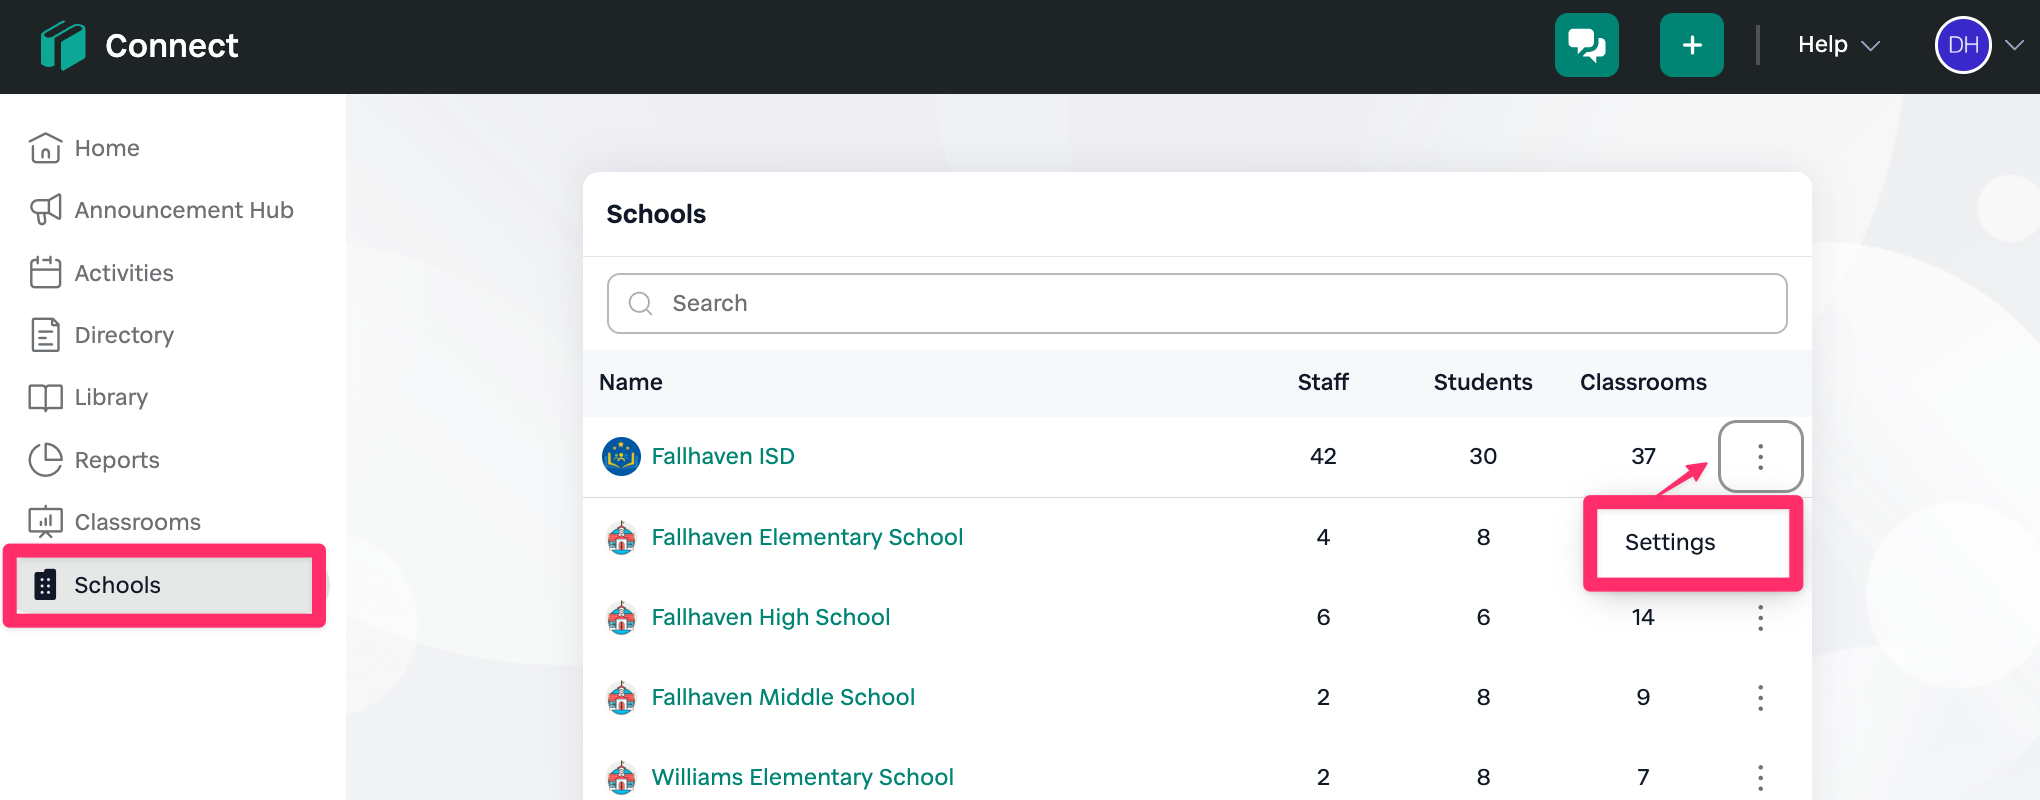Screen dimensions: 2040x800
Task: Click the Fallhaven ISD district logo
Action: 621,456
